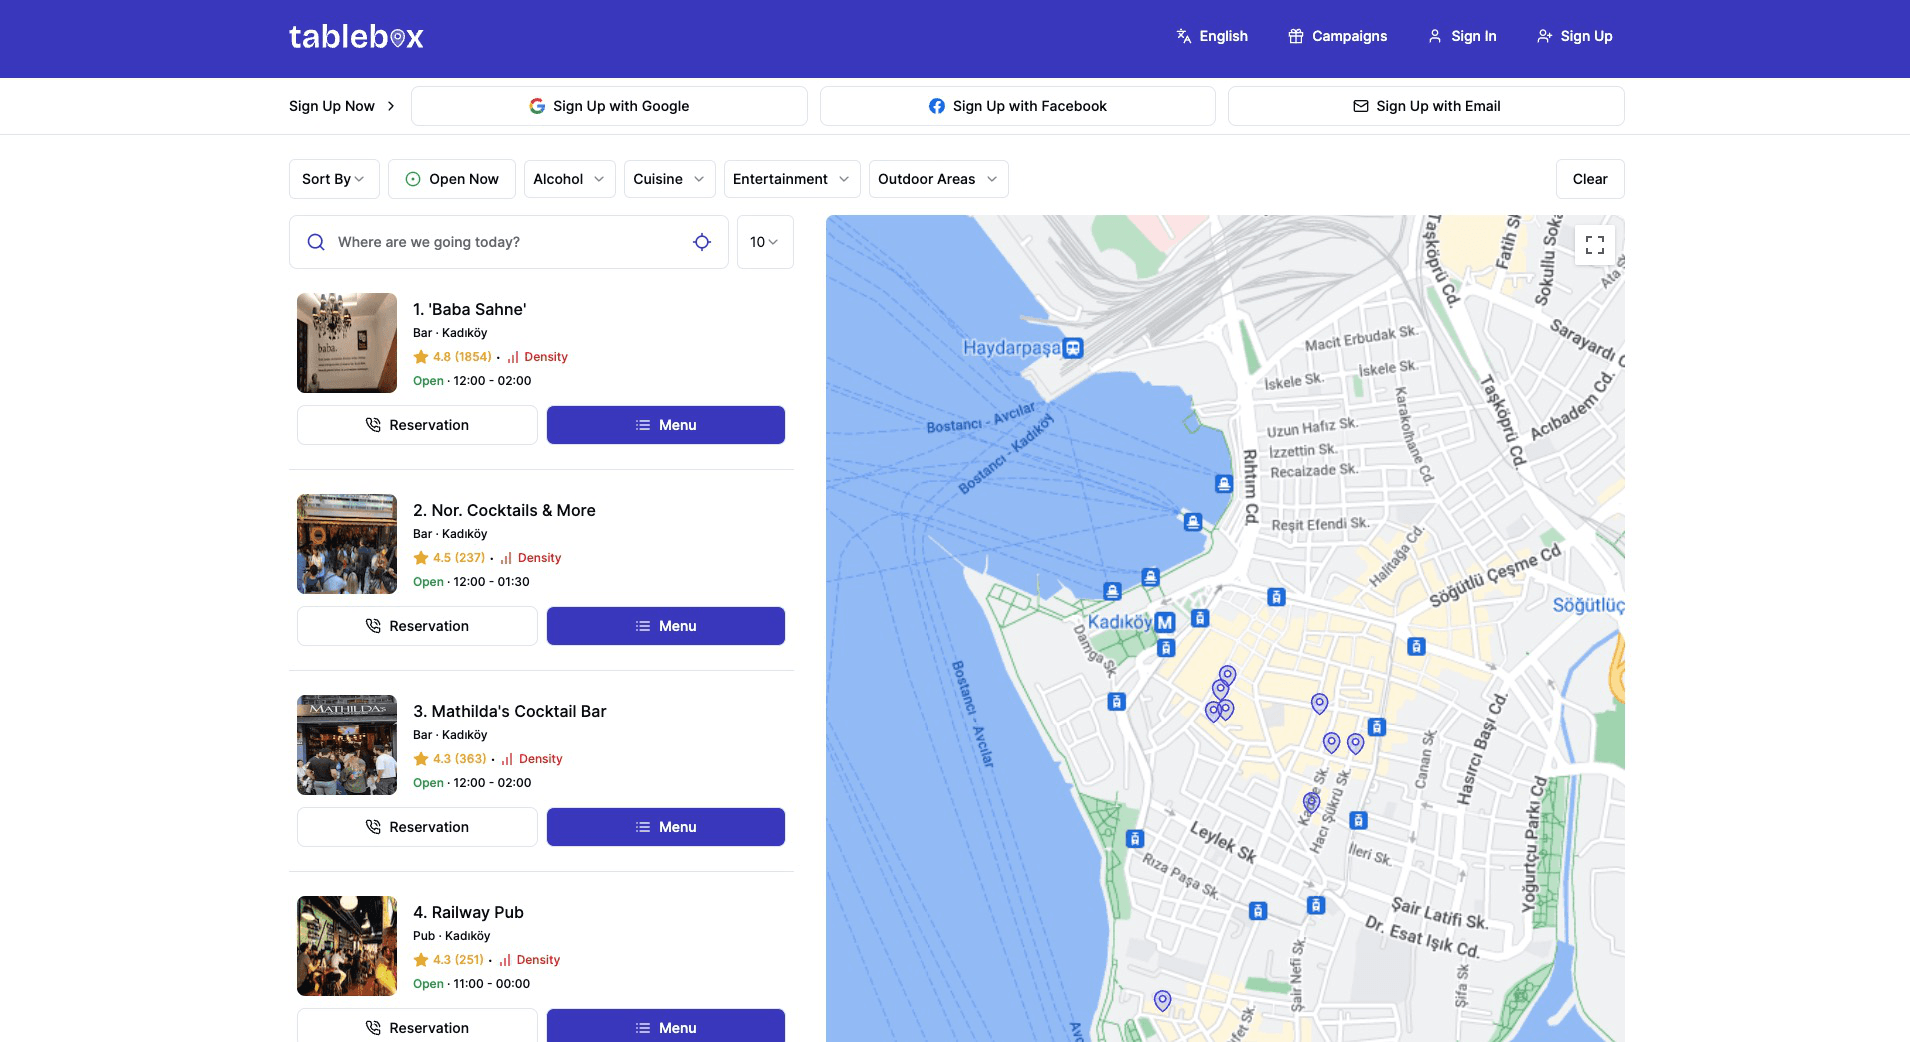The width and height of the screenshot is (1910, 1042).
Task: Click the search magnifier icon
Action: click(316, 242)
